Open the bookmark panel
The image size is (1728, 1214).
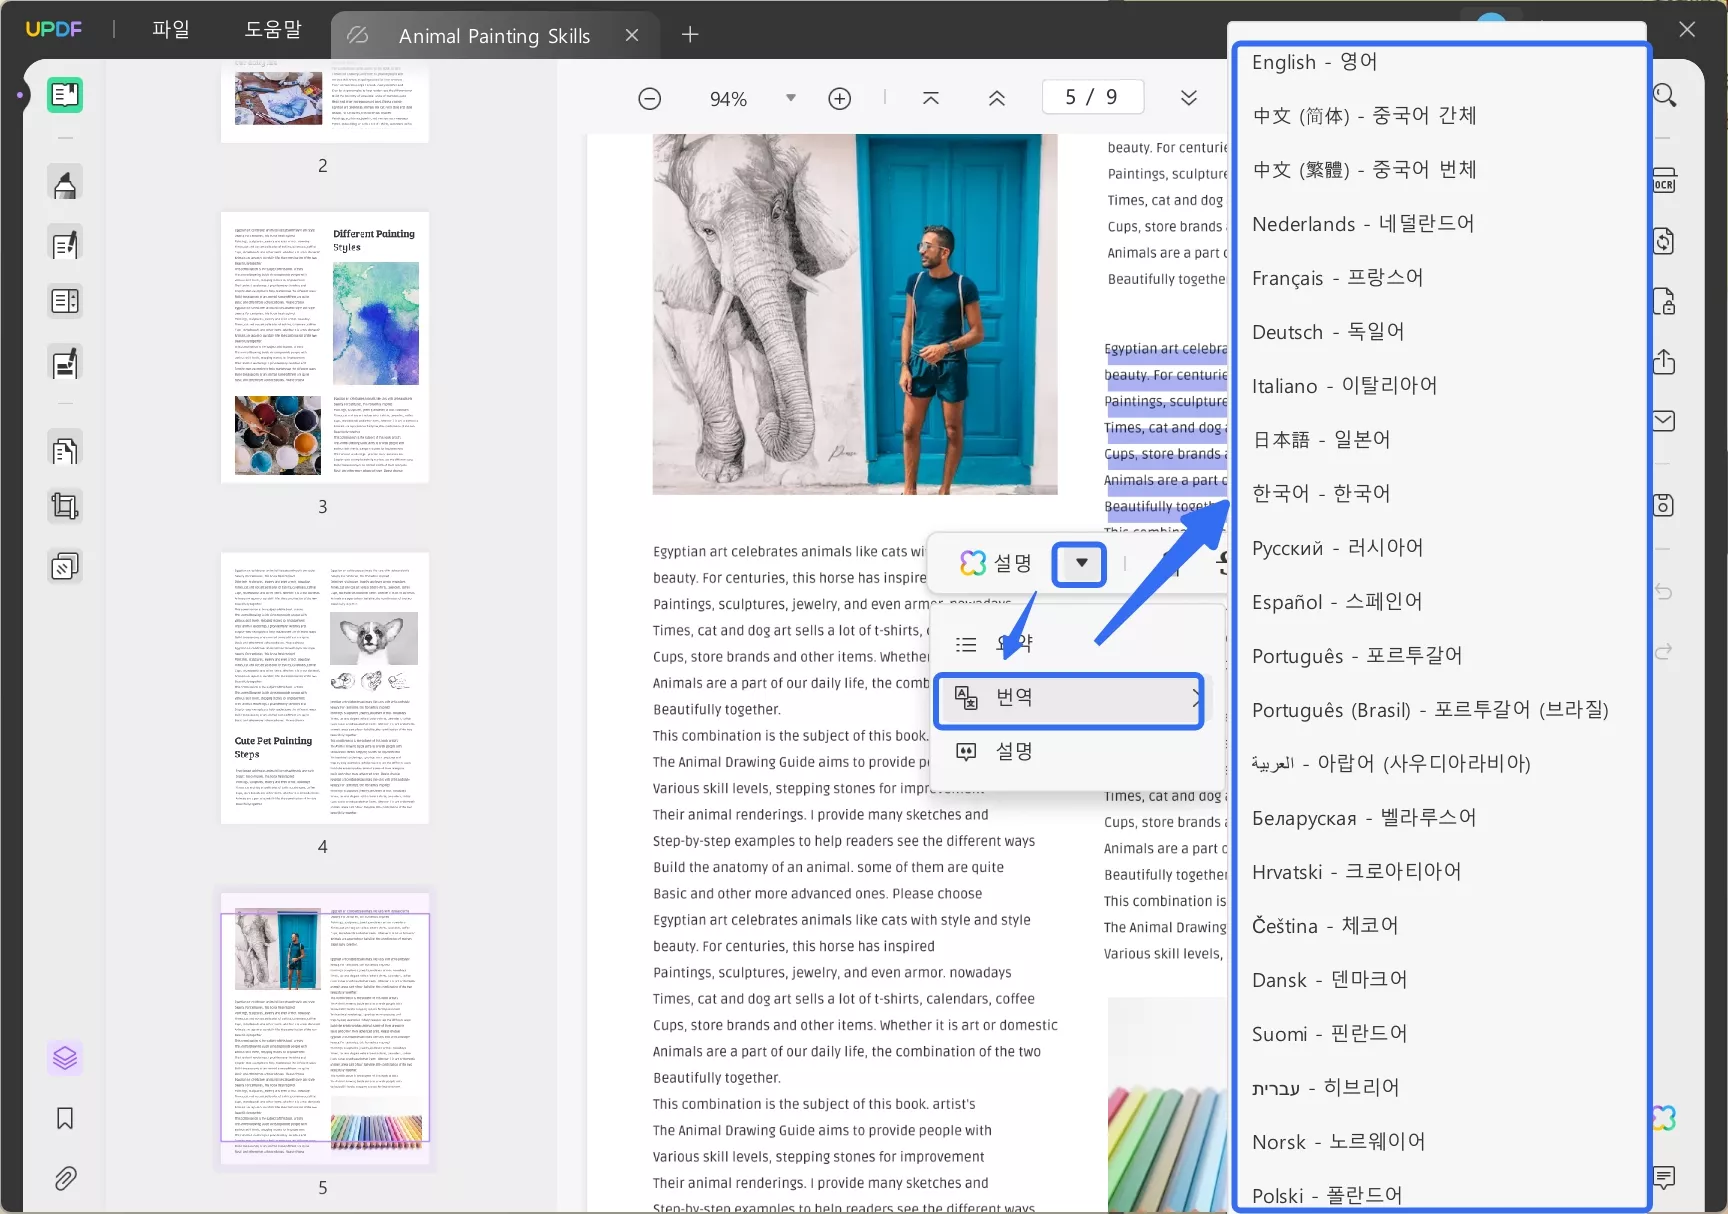pyautogui.click(x=65, y=1118)
